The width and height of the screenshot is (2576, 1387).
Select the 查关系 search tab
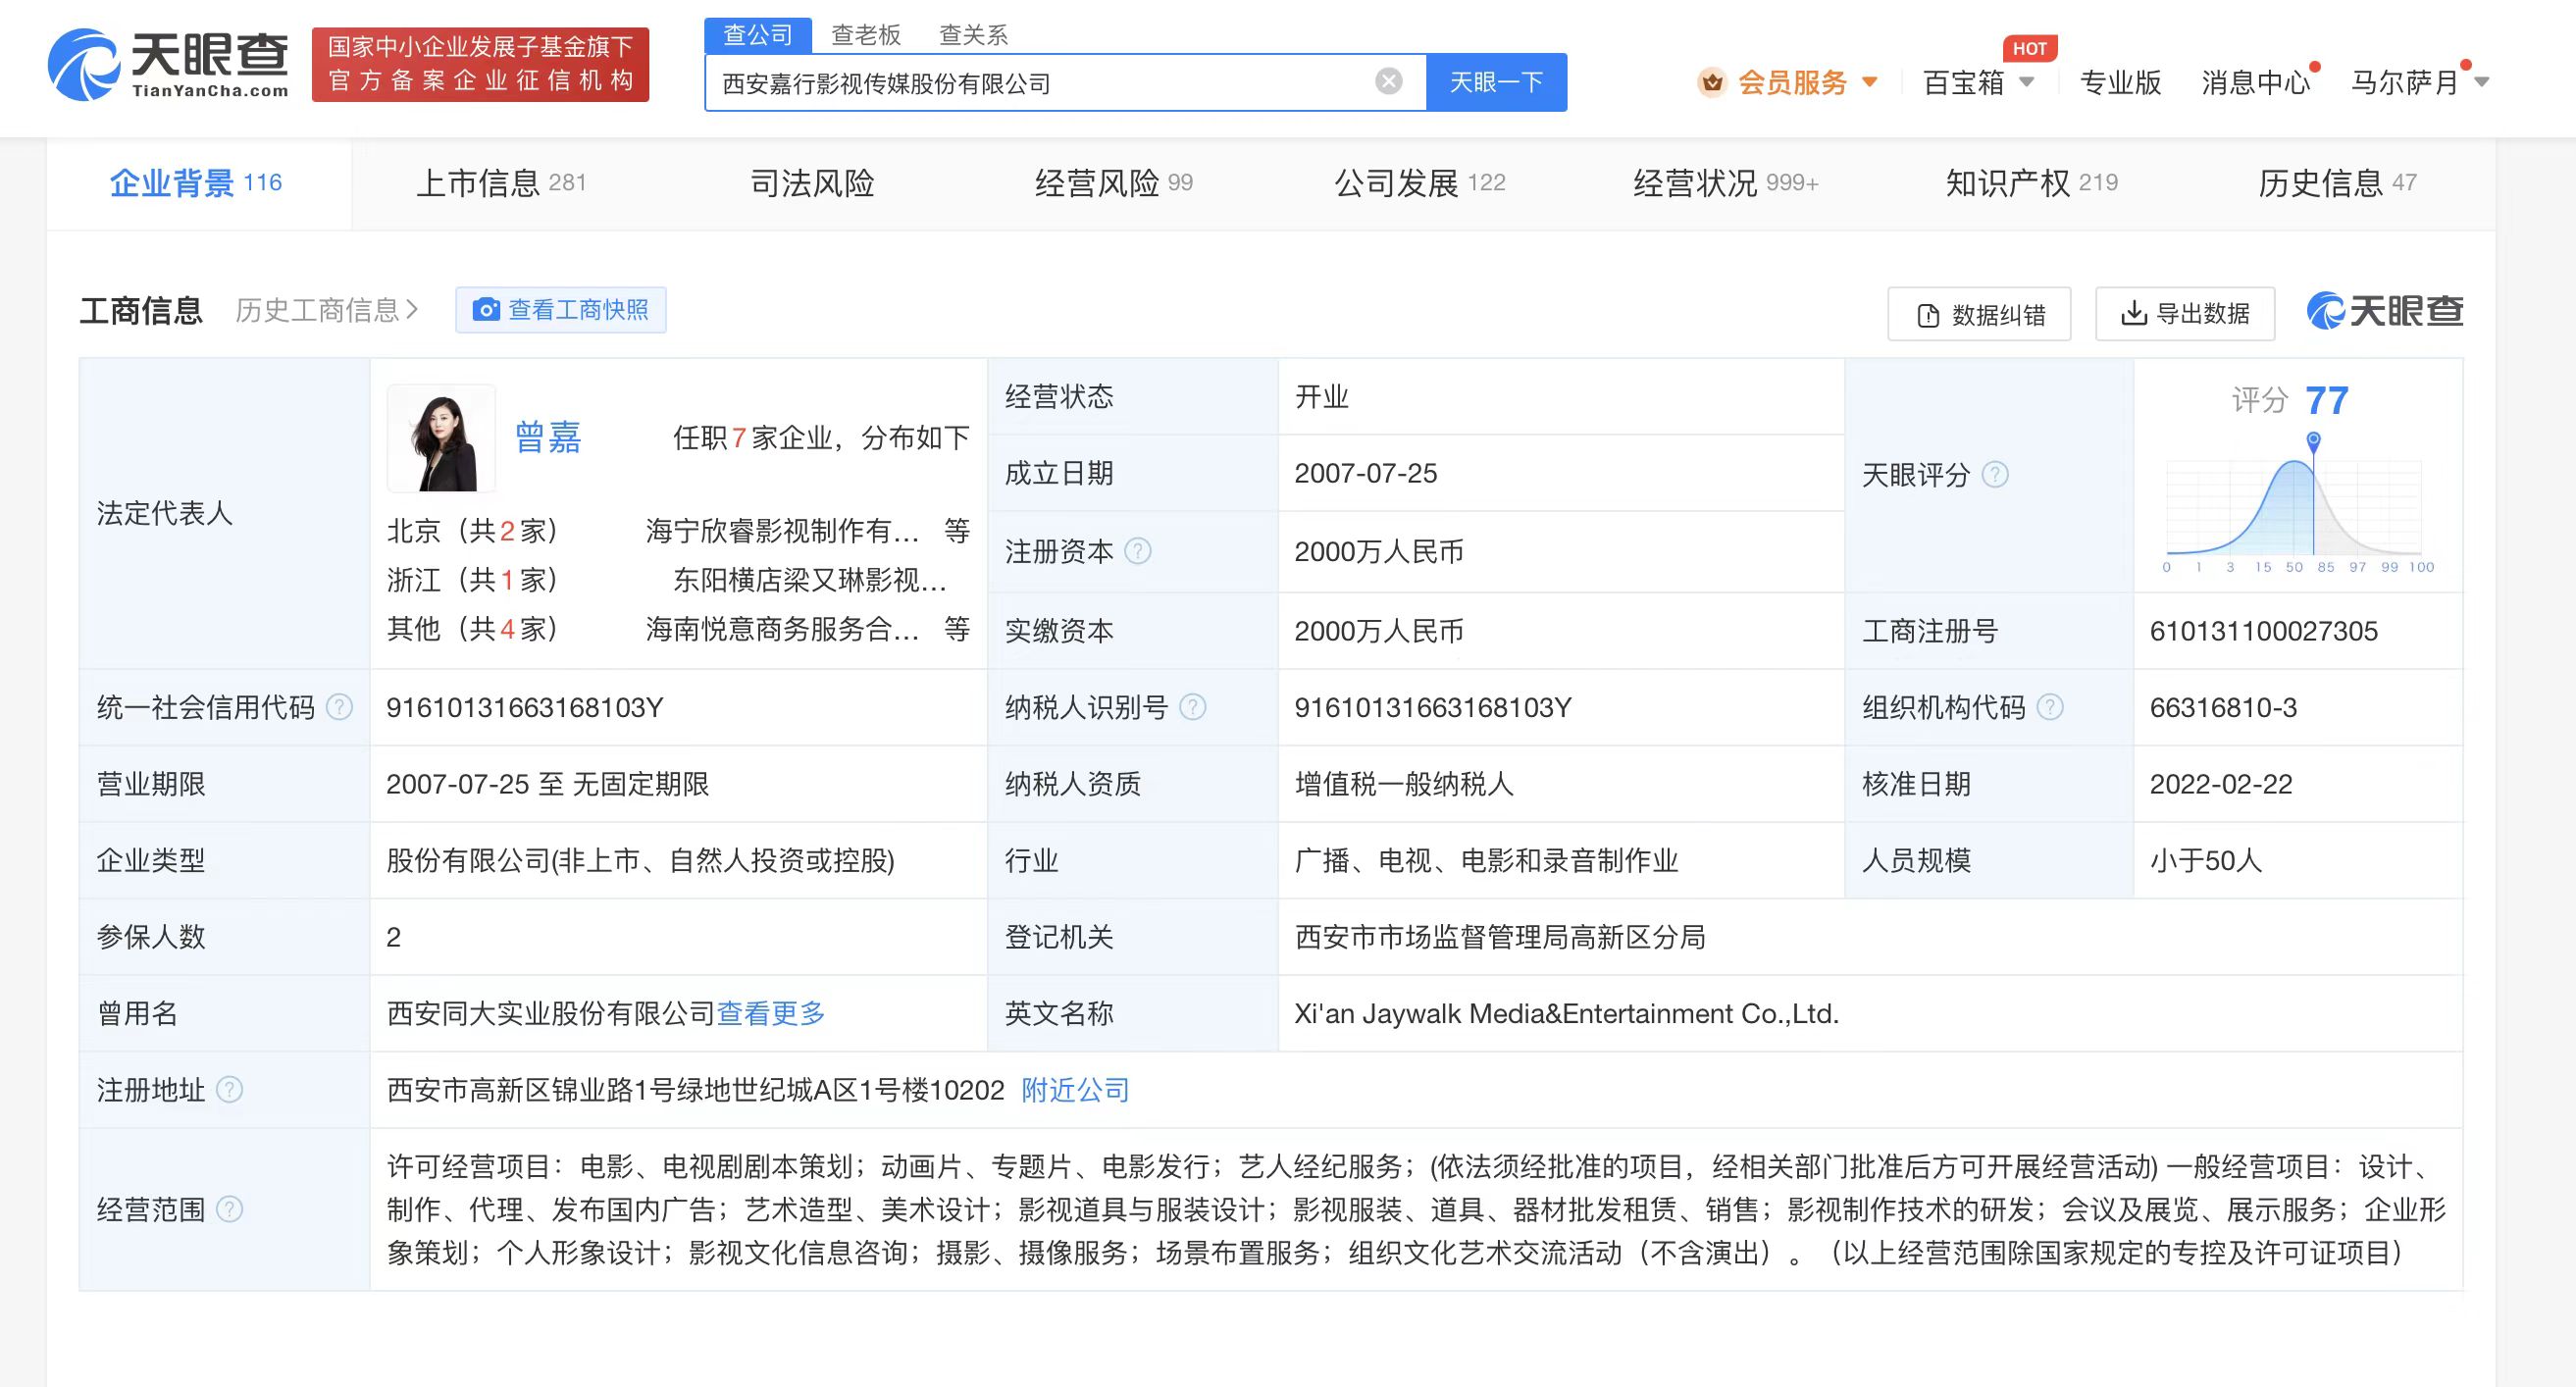point(973,35)
